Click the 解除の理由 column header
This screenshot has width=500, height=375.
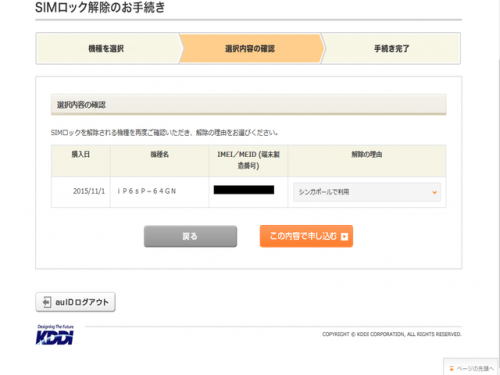pyautogui.click(x=367, y=160)
